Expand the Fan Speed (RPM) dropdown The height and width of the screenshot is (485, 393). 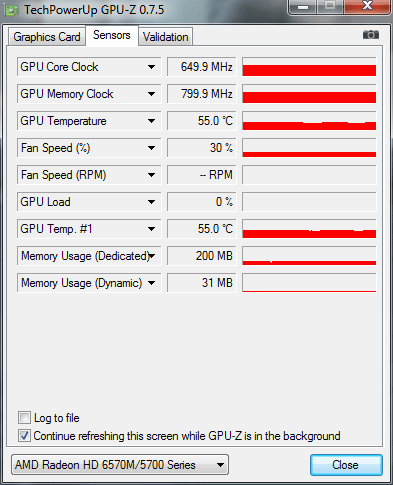tap(151, 175)
